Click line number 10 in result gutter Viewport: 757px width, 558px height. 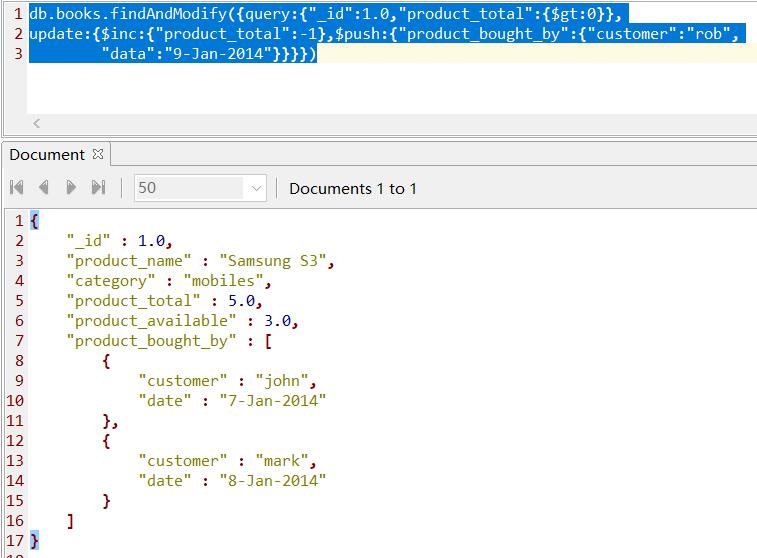tap(14, 401)
